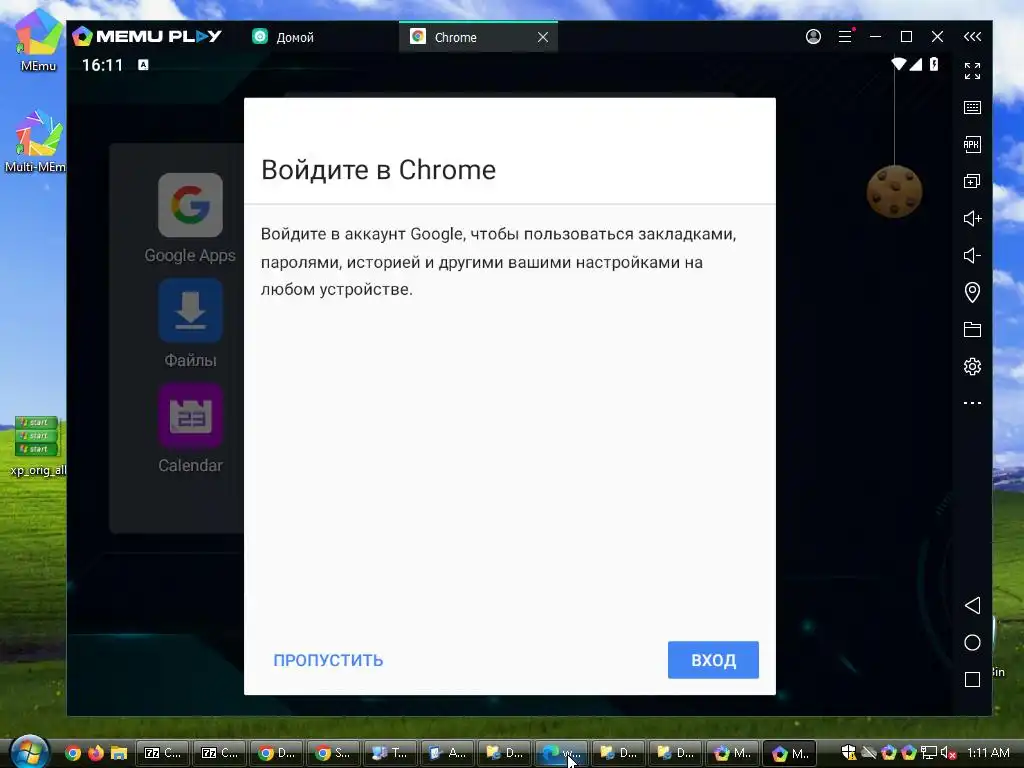
Task: Open file explorer from quick launch
Action: point(118,753)
